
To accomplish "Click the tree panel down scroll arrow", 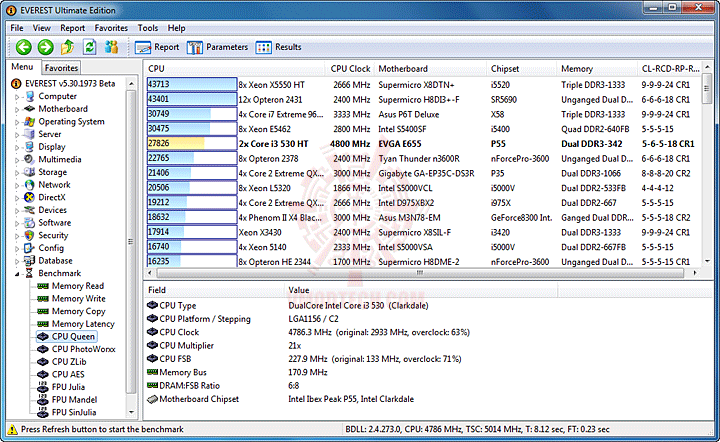I will tap(131, 412).
